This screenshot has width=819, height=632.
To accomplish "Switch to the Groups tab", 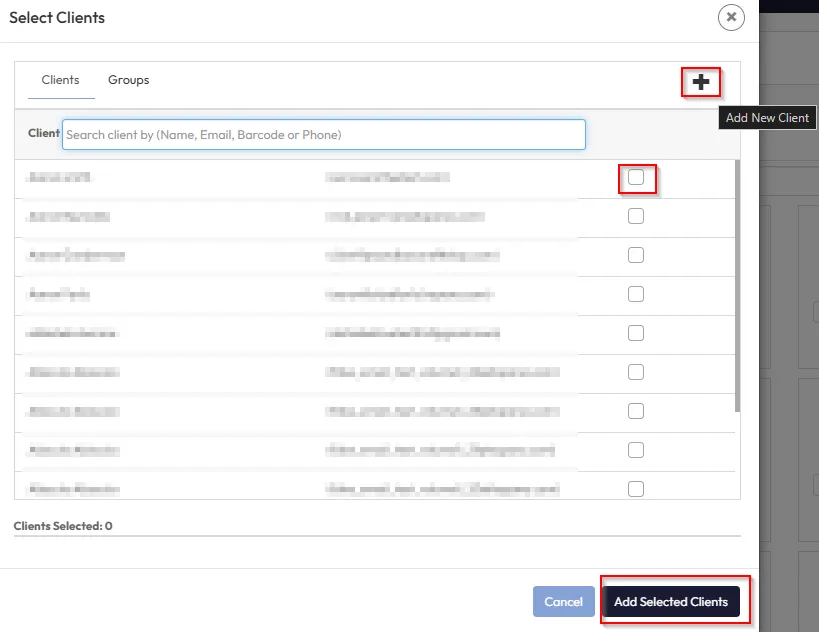I will (128, 80).
